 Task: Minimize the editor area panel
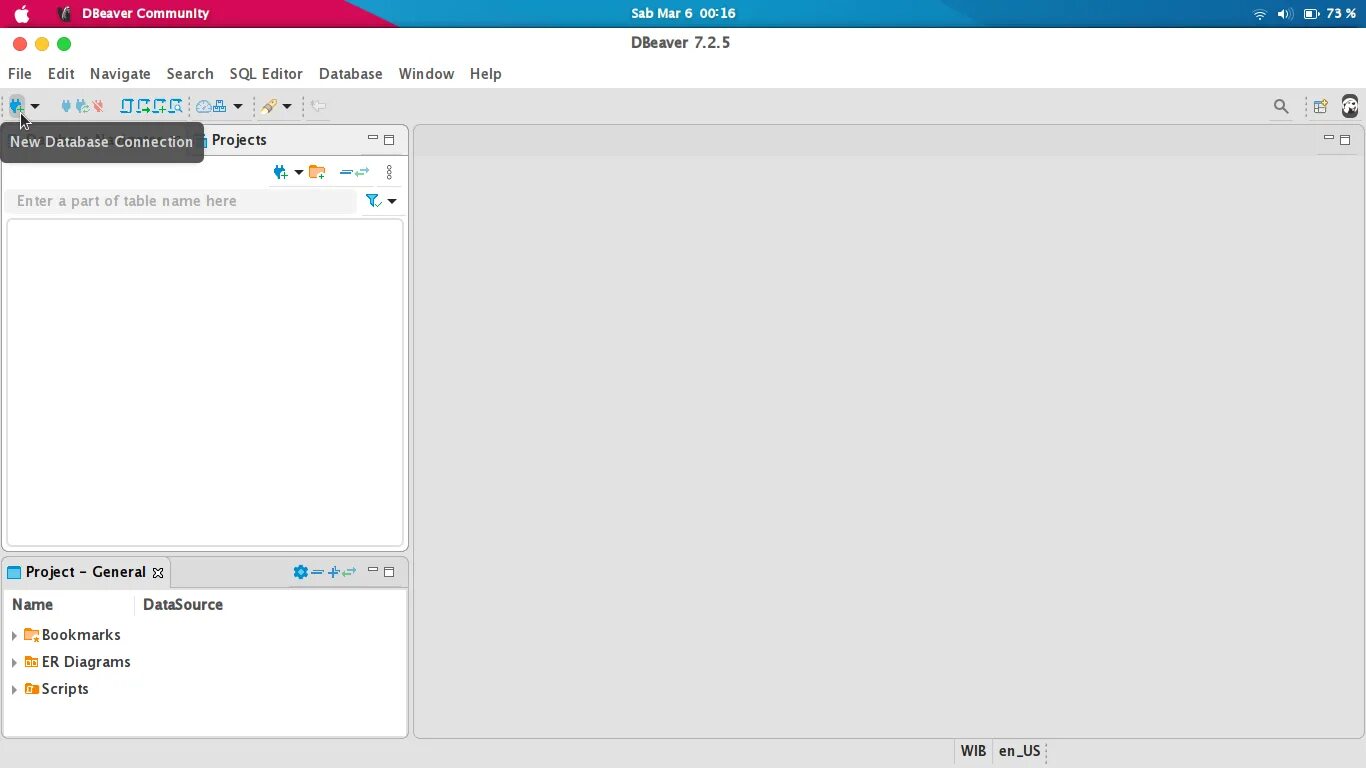point(1329,139)
